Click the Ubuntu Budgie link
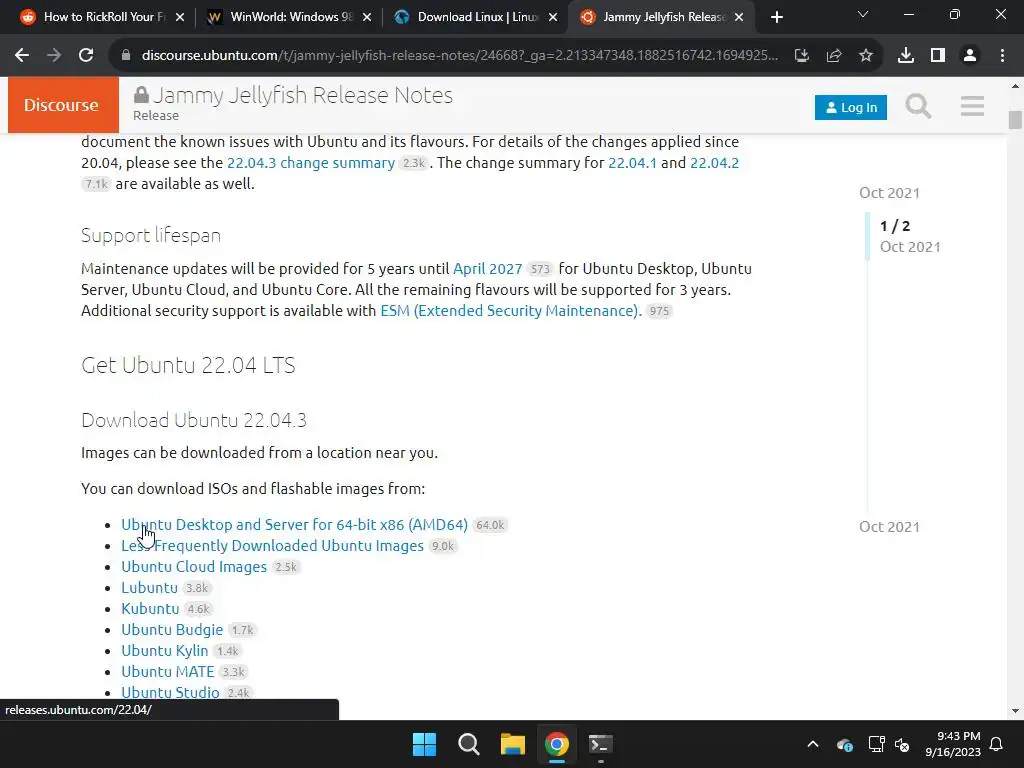 click(x=172, y=630)
